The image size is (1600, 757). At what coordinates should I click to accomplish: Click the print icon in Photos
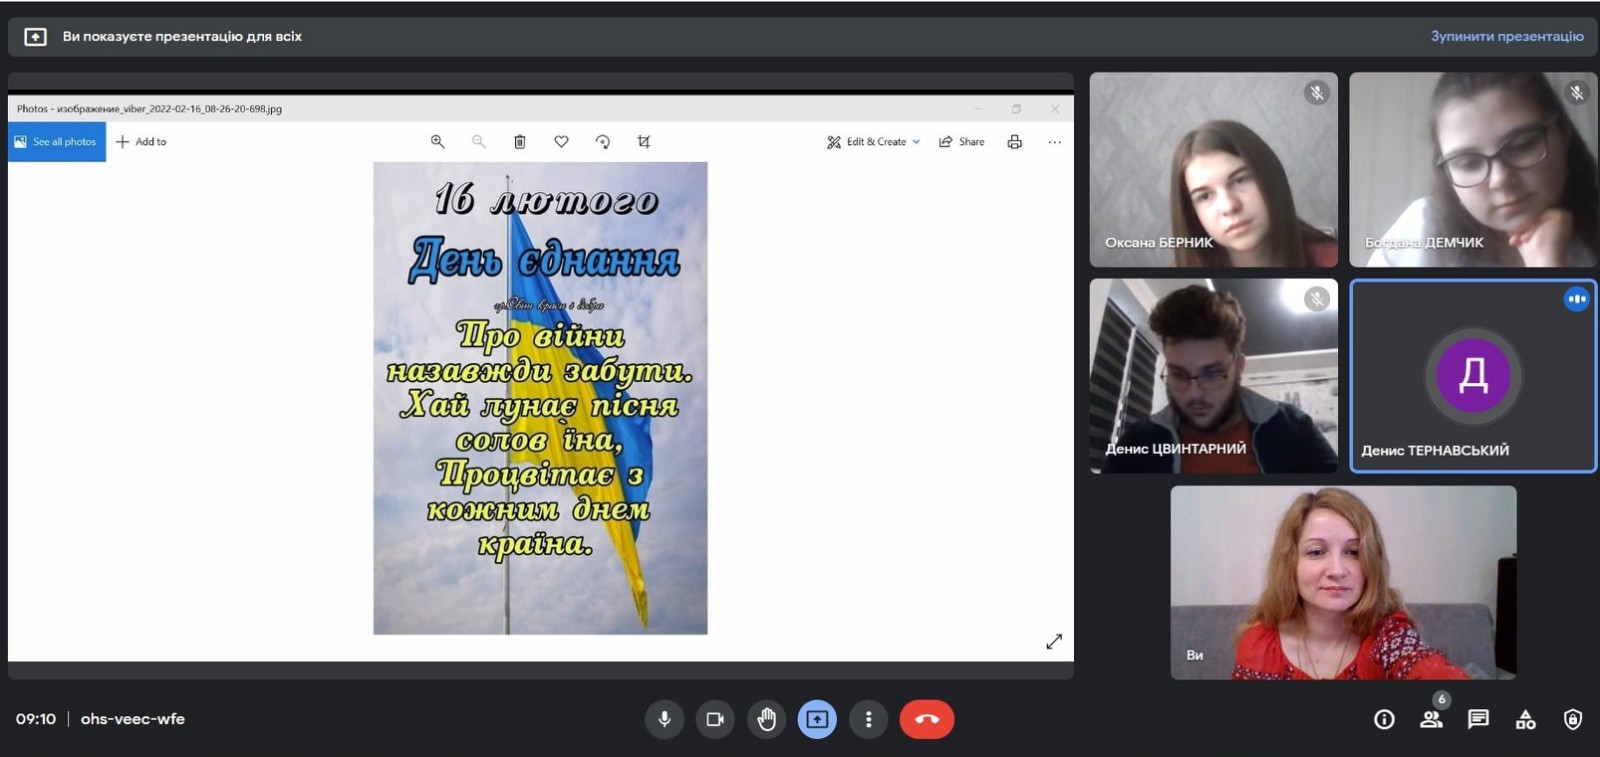coord(1014,142)
